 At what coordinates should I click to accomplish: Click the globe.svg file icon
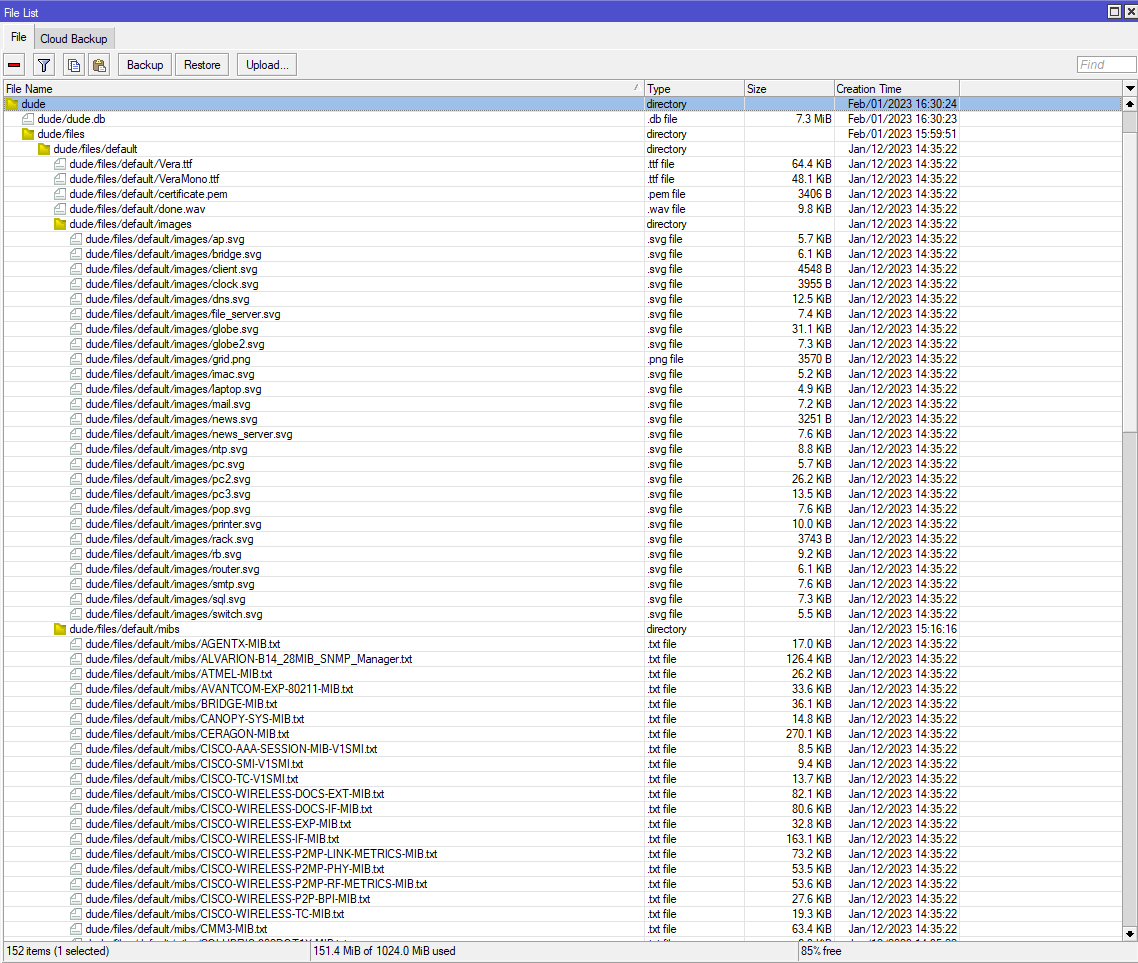[76, 329]
